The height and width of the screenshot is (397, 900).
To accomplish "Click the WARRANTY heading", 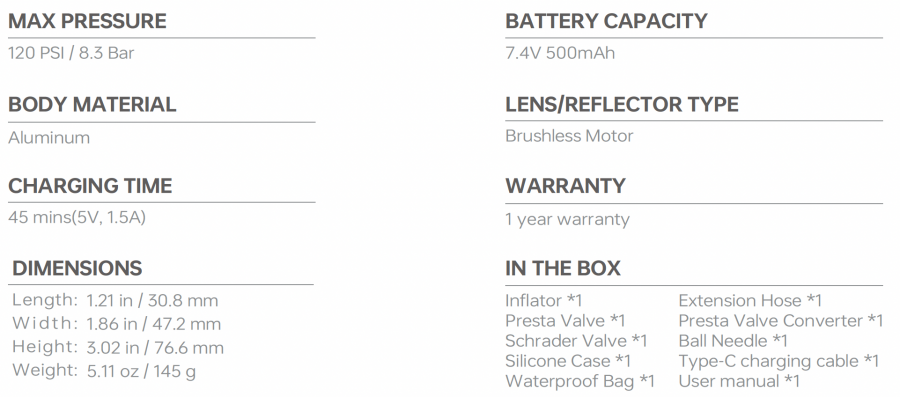I will tap(565, 186).
